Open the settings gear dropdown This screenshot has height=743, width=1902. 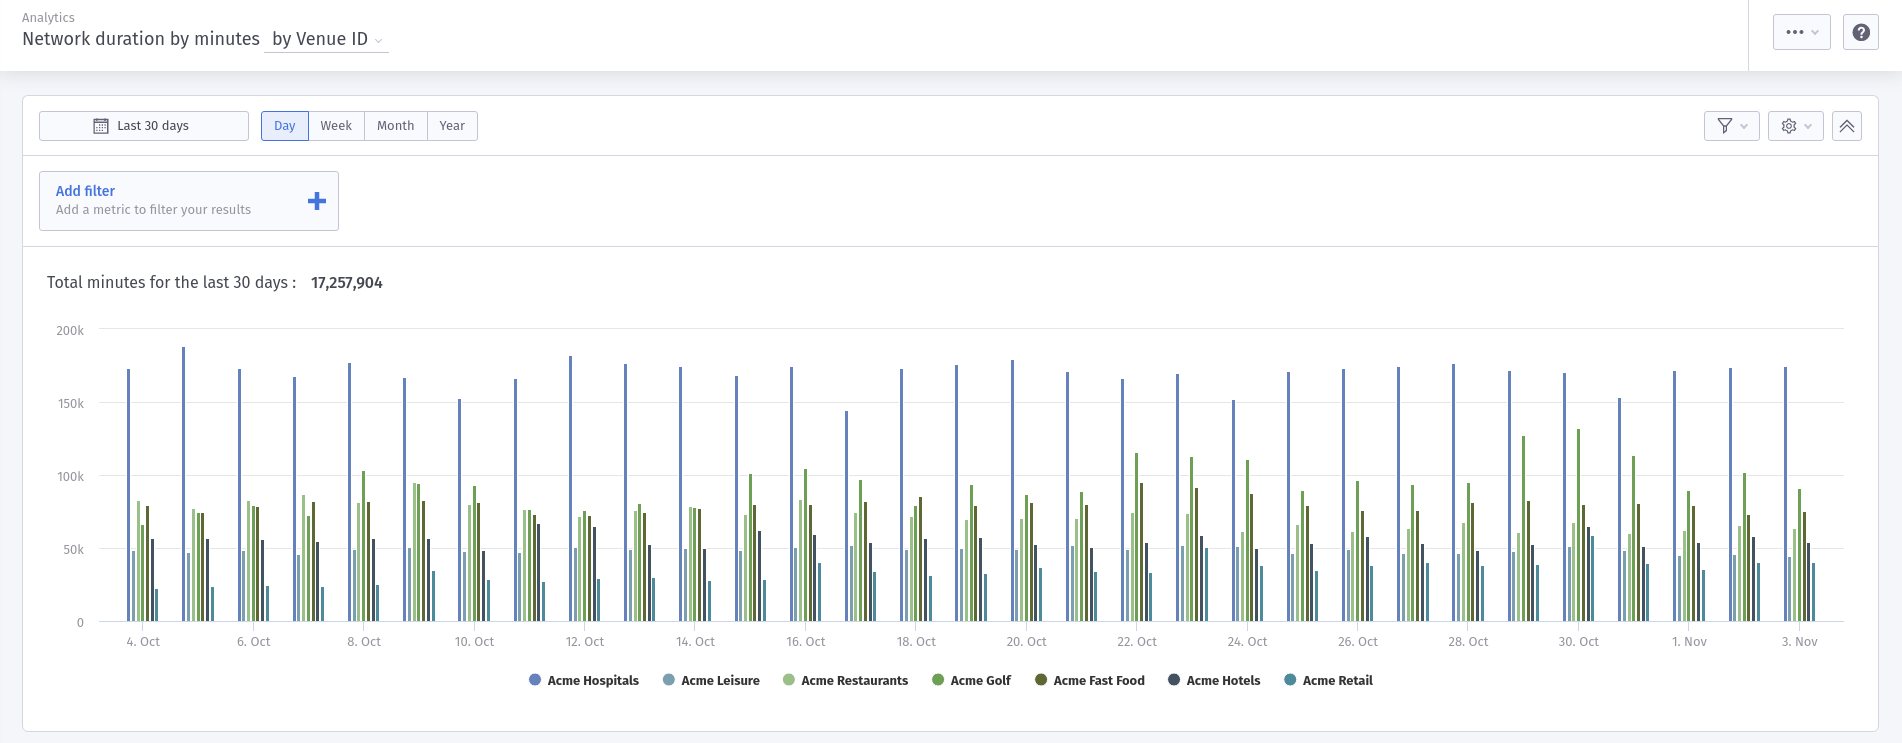(x=1796, y=126)
